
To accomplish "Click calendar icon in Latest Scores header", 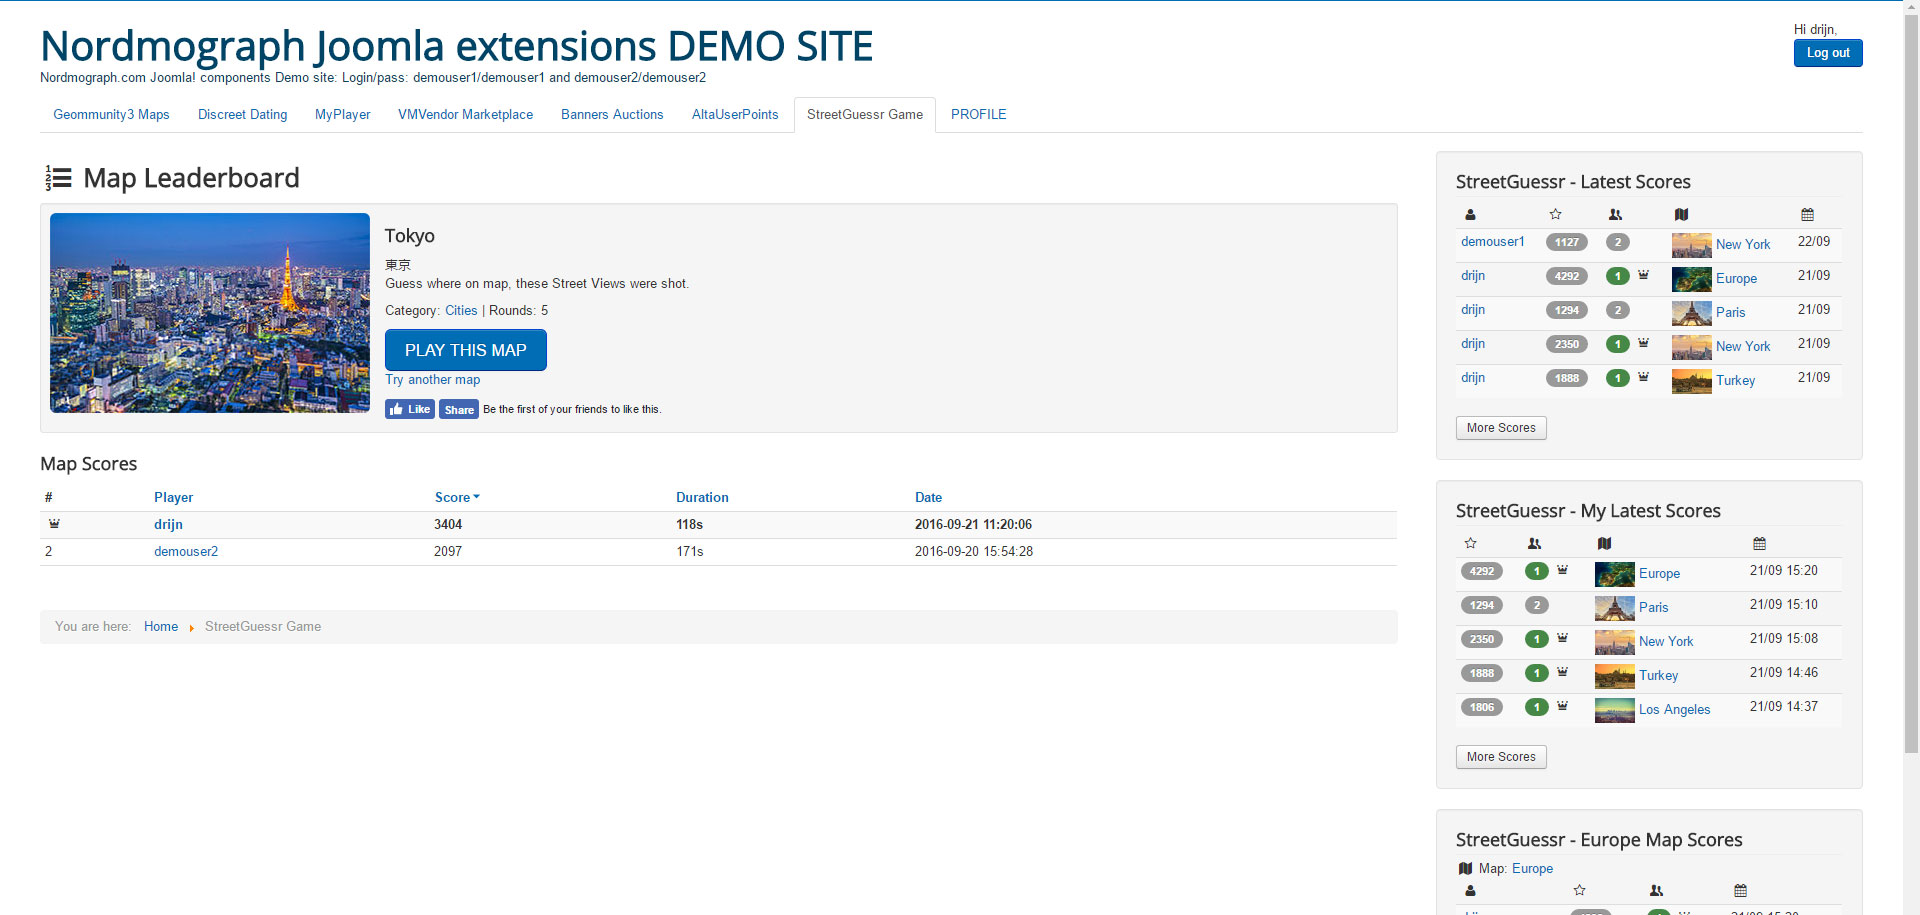I will [1807, 215].
